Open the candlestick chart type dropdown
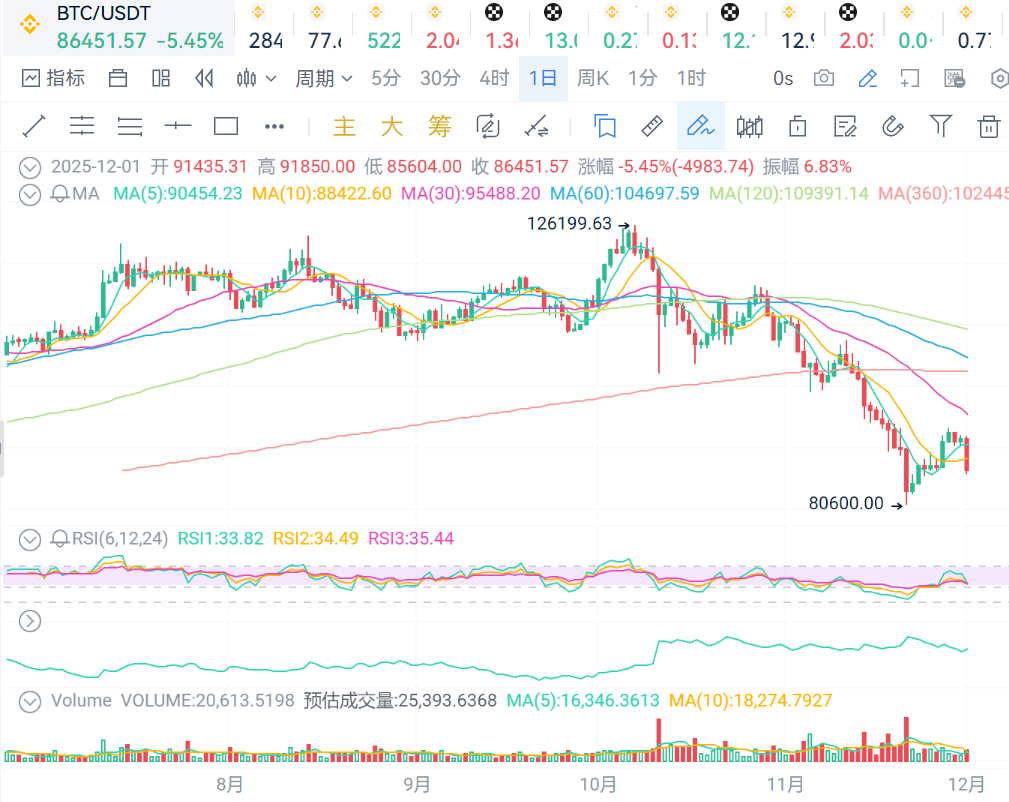Viewport: 1009px width, 802px height. (x=257, y=78)
